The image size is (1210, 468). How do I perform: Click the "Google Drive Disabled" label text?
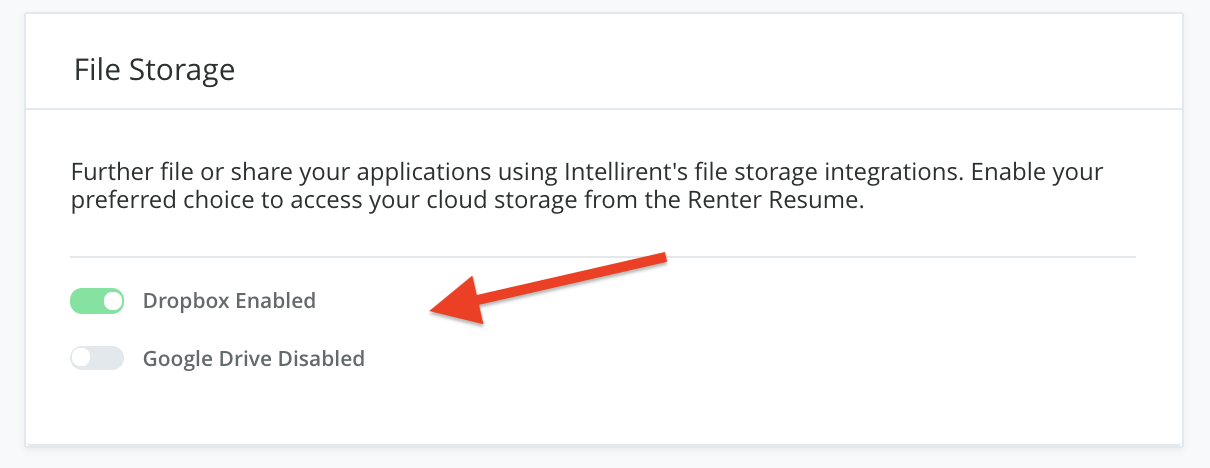tap(253, 358)
